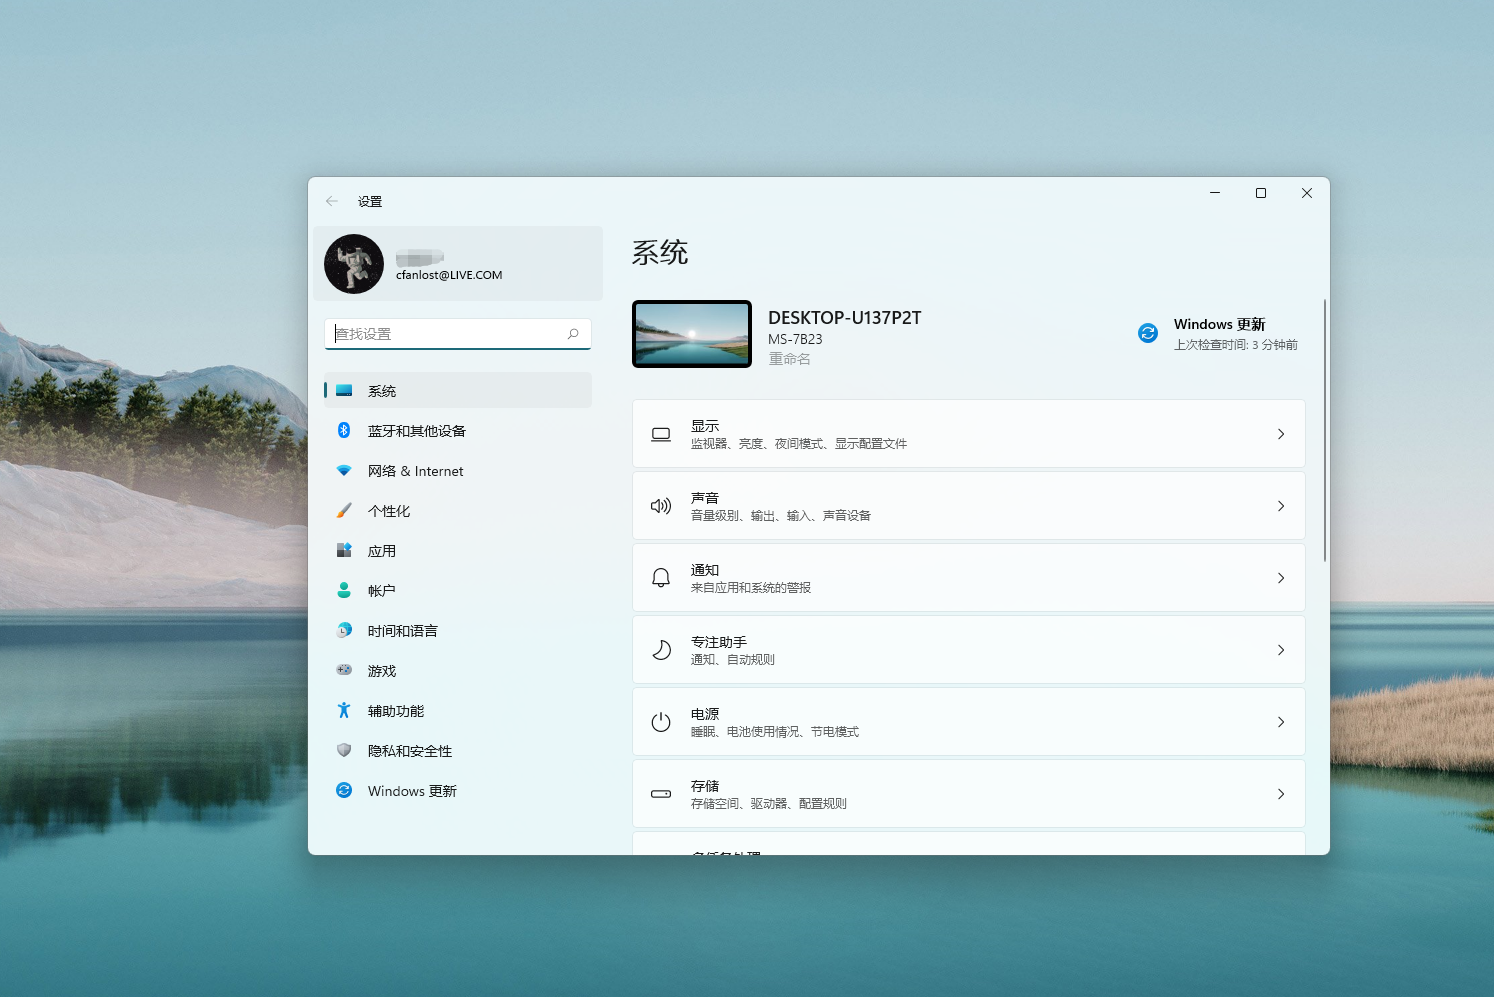
Task: Open 游戏 settings page
Action: pos(458,671)
